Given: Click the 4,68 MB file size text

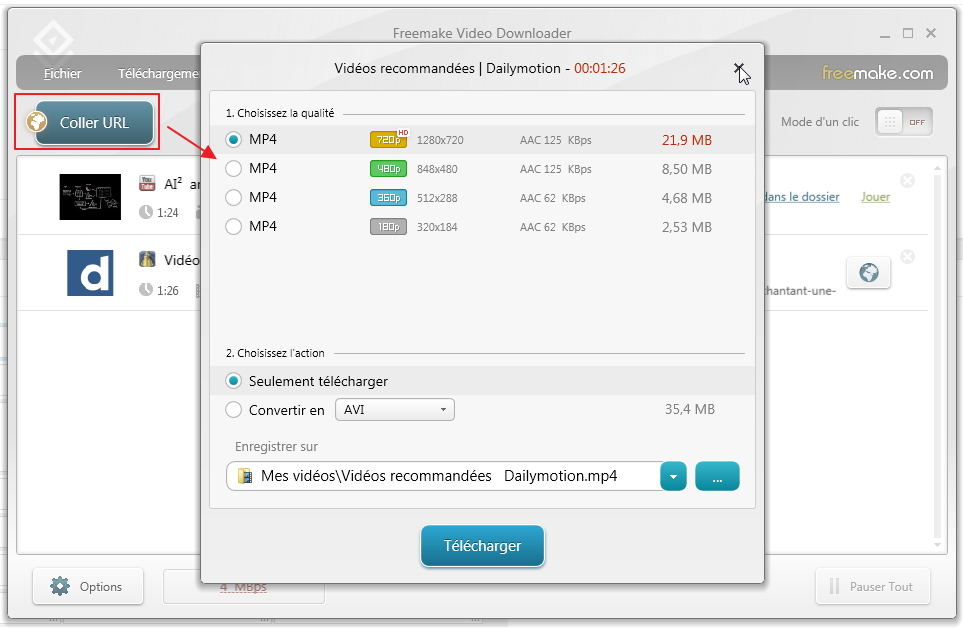Looking at the screenshot, I should 687,198.
